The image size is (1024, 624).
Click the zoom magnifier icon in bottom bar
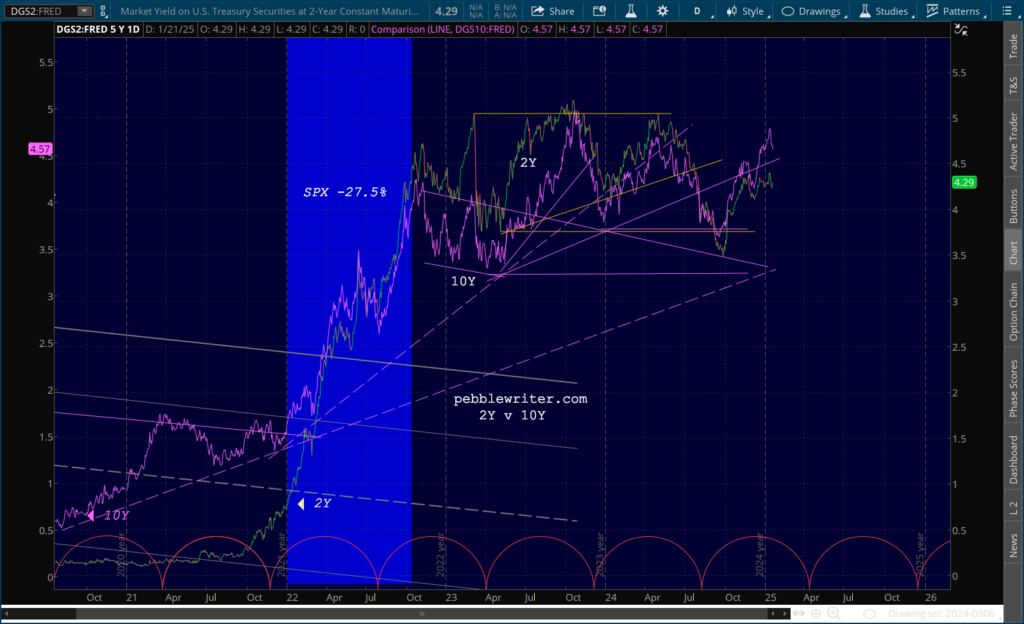[x=834, y=614]
